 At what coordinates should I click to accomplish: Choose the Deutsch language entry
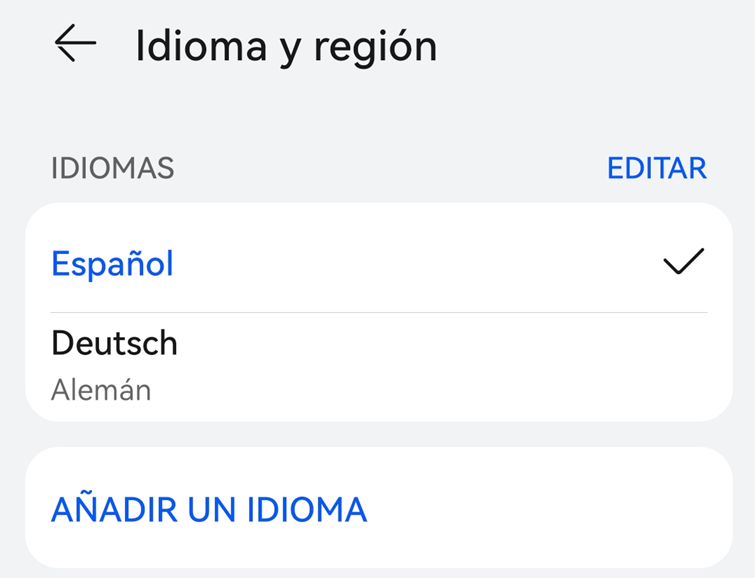114,344
